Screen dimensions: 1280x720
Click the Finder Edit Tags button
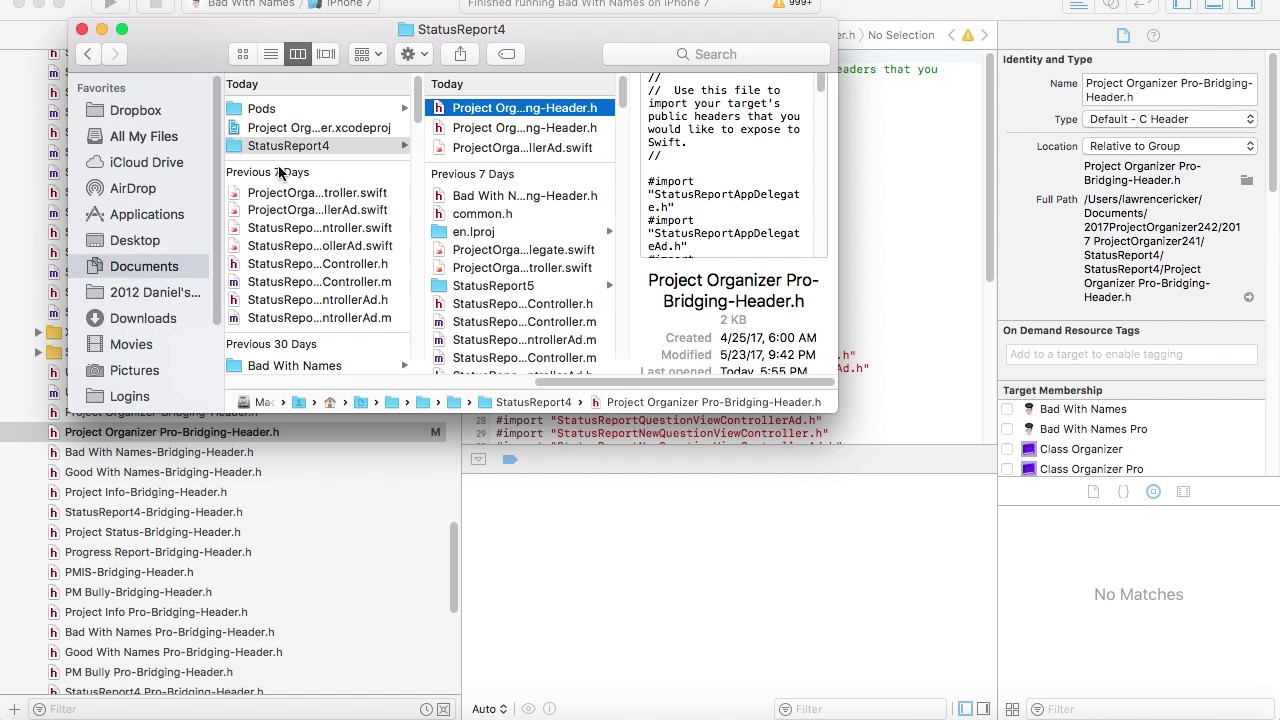pos(506,54)
